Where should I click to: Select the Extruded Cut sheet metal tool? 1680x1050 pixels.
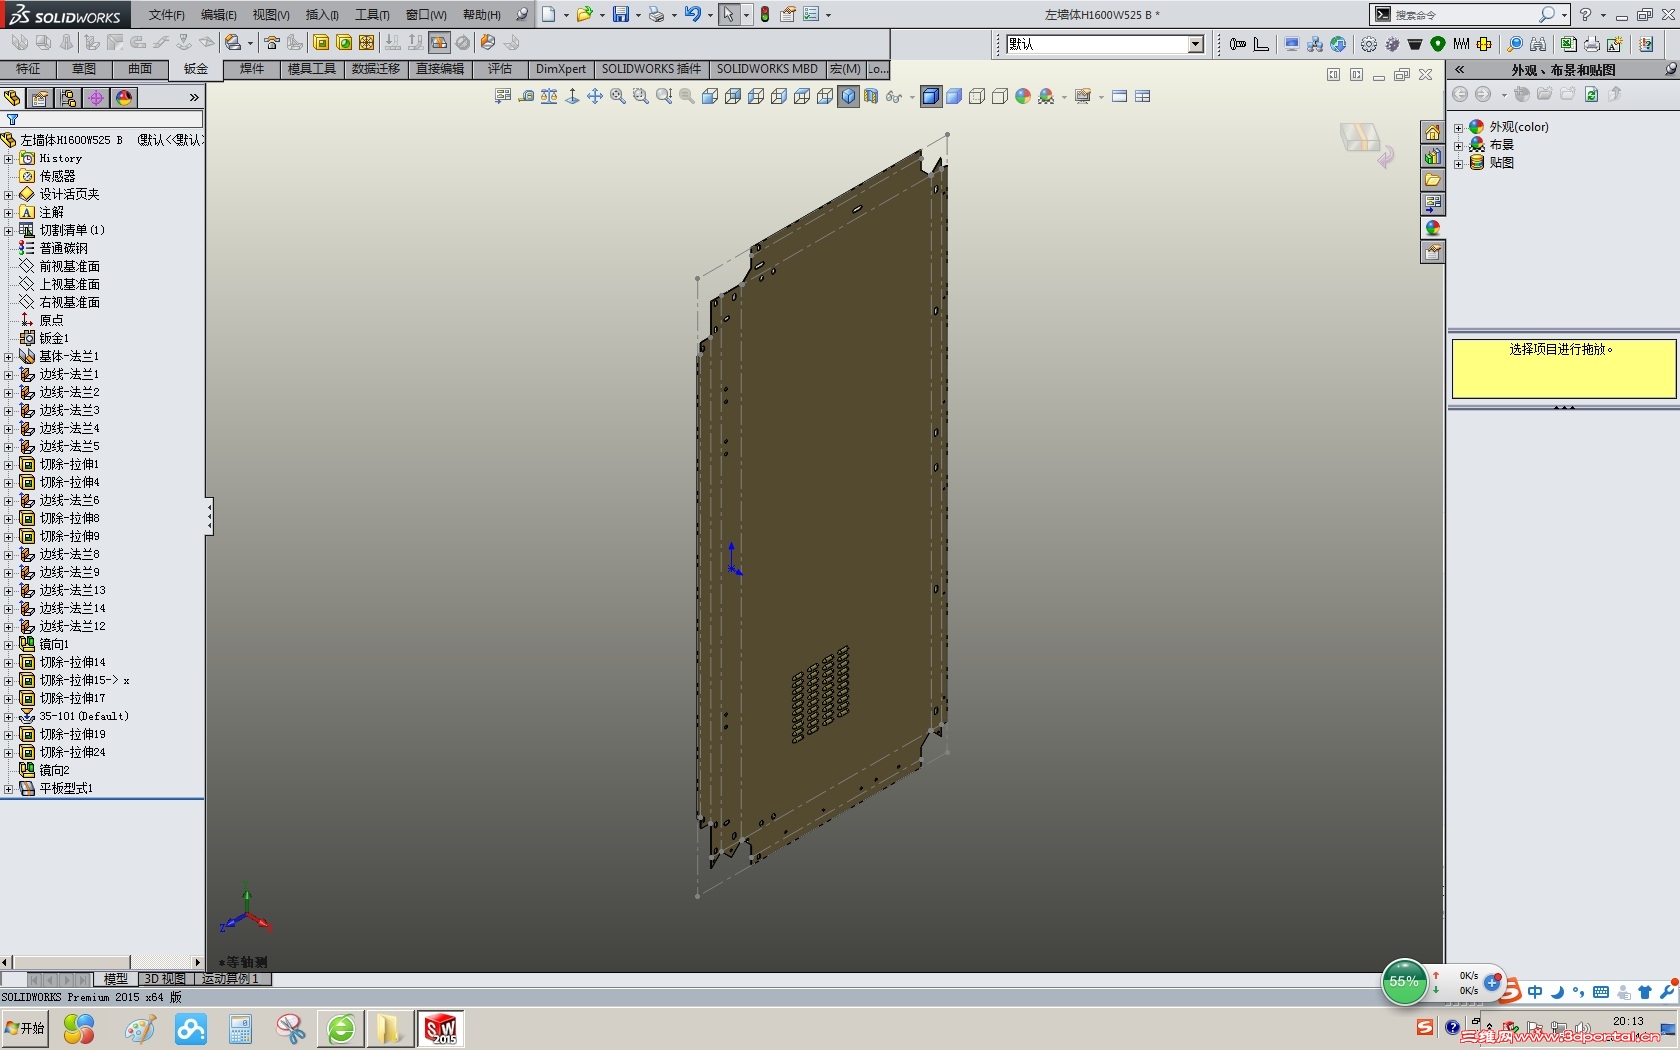coord(321,42)
